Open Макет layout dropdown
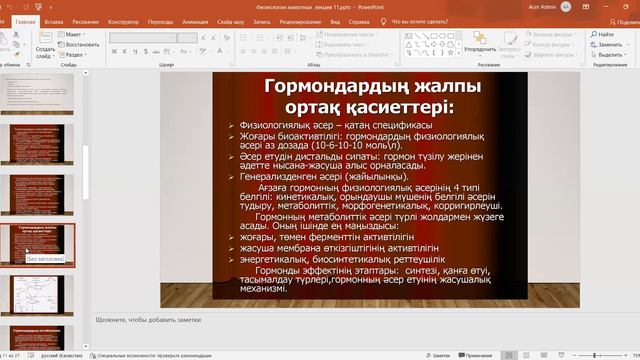 pyautogui.click(x=71, y=35)
